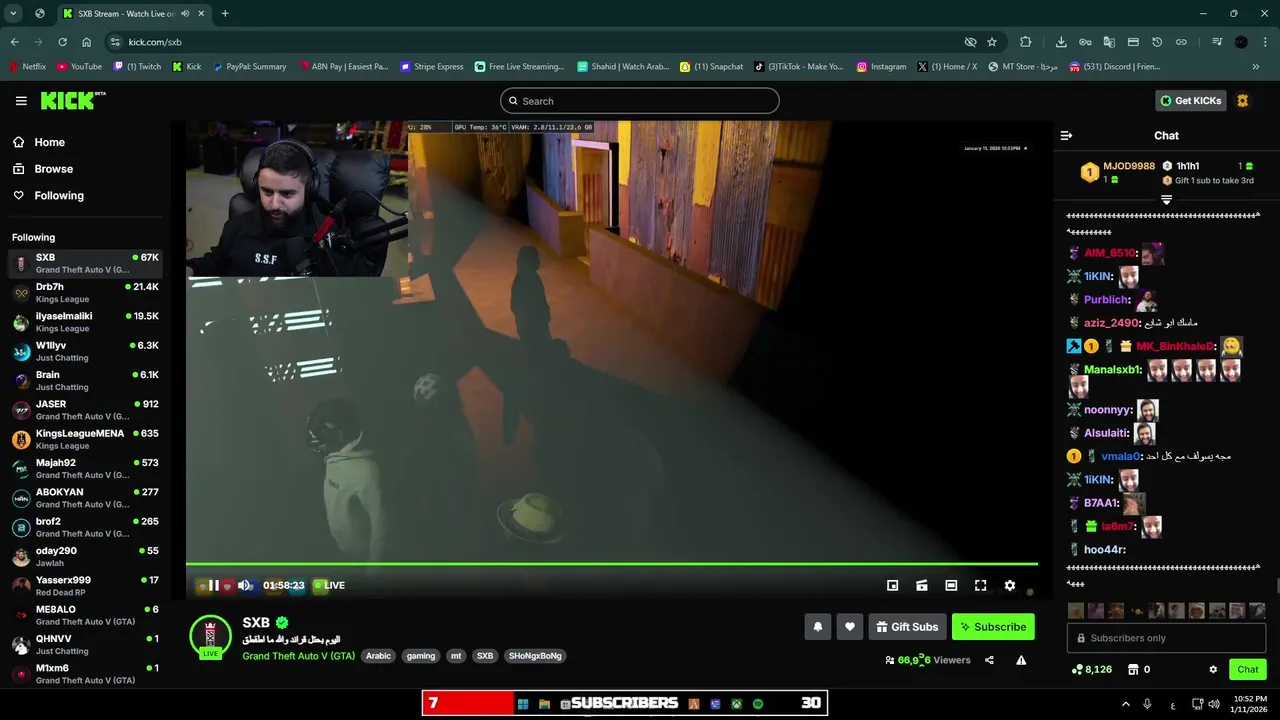Open the browser profile avatar menu
The width and height of the screenshot is (1280, 720).
coord(1241,42)
